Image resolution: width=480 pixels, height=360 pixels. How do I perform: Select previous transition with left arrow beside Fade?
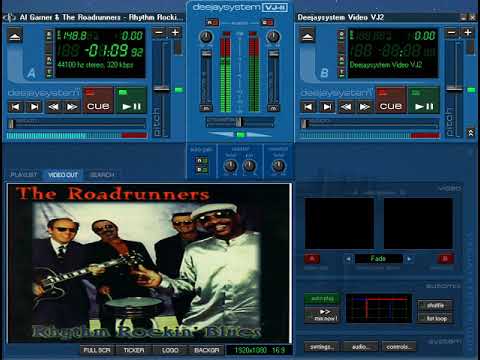[x=348, y=259]
